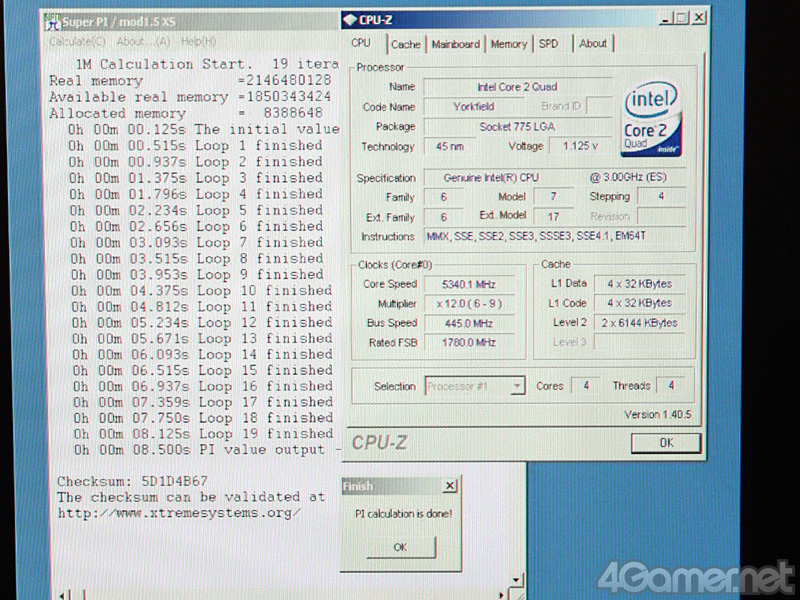Maximize the CPU-Z window
Image resolution: width=800 pixels, height=600 pixels.
coord(682,18)
